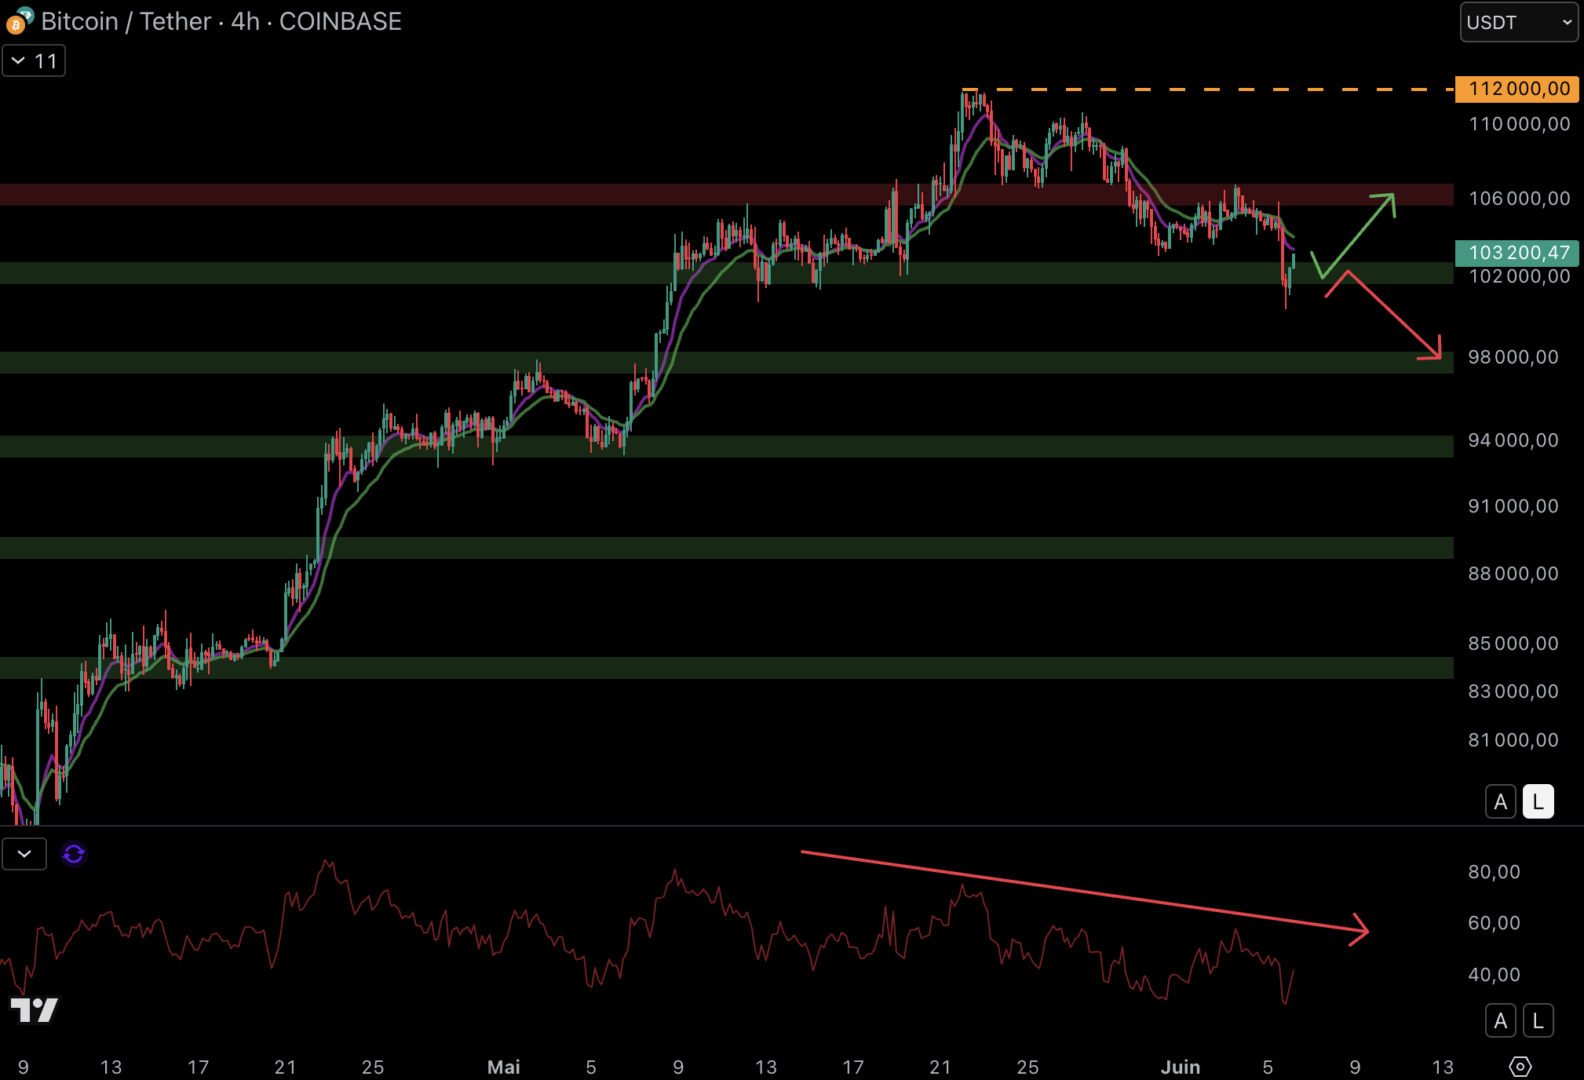Click the 102 000,00 price axis value
The width and height of the screenshot is (1584, 1080).
(x=1519, y=277)
